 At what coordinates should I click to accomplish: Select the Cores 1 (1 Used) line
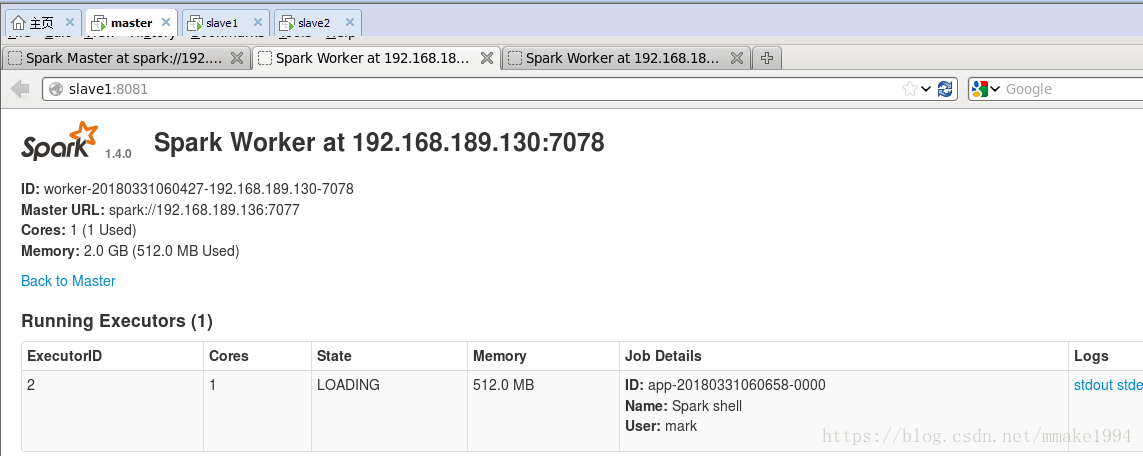click(x=79, y=230)
